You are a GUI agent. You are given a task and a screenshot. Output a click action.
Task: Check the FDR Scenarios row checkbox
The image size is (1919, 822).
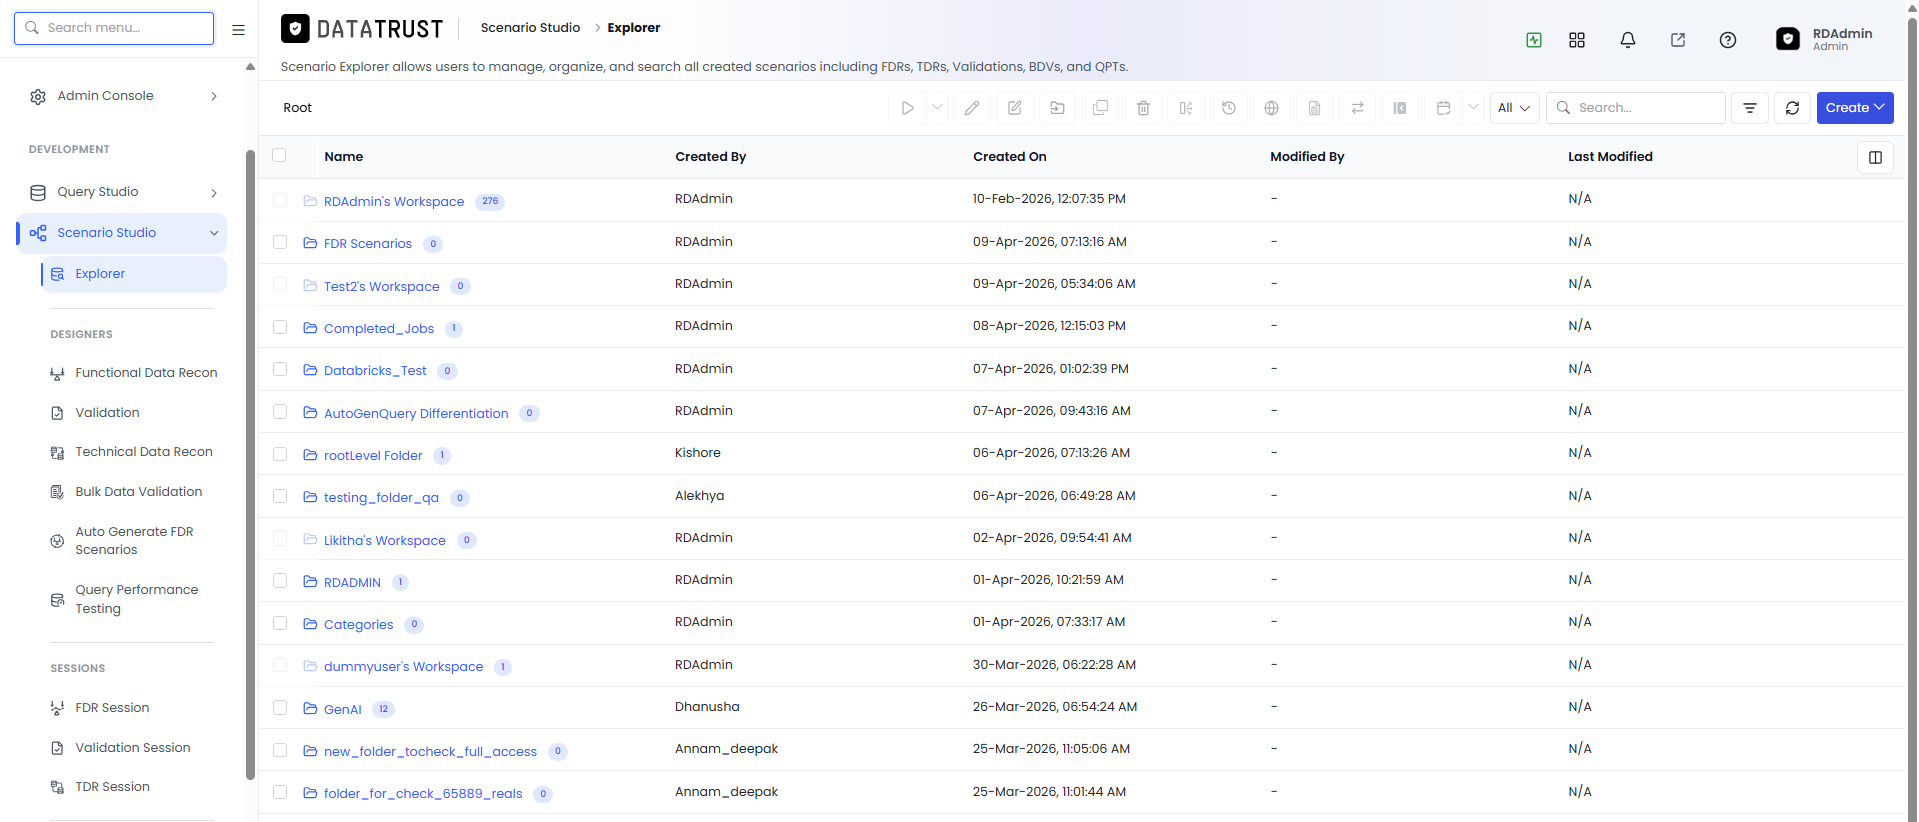[x=280, y=242]
